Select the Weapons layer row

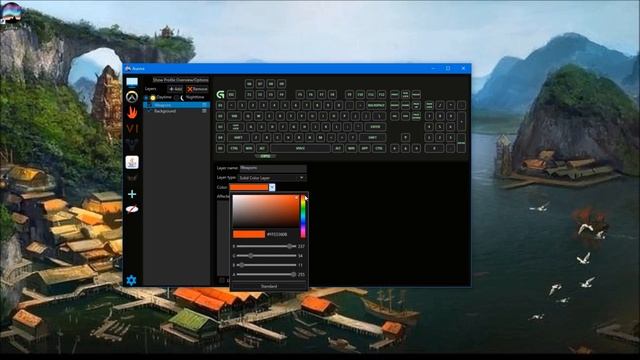click(177, 105)
